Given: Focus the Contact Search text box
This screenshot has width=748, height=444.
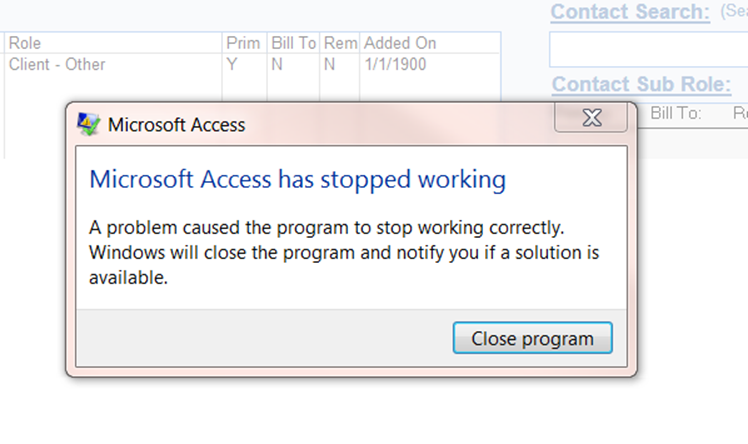Looking at the screenshot, I should 648,49.
